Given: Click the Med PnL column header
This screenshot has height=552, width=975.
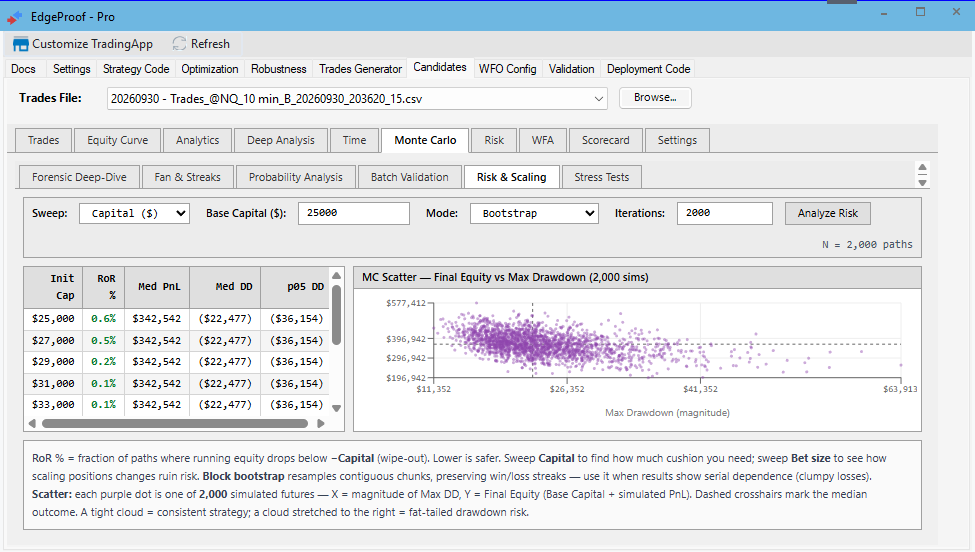Looking at the screenshot, I should (x=159, y=287).
